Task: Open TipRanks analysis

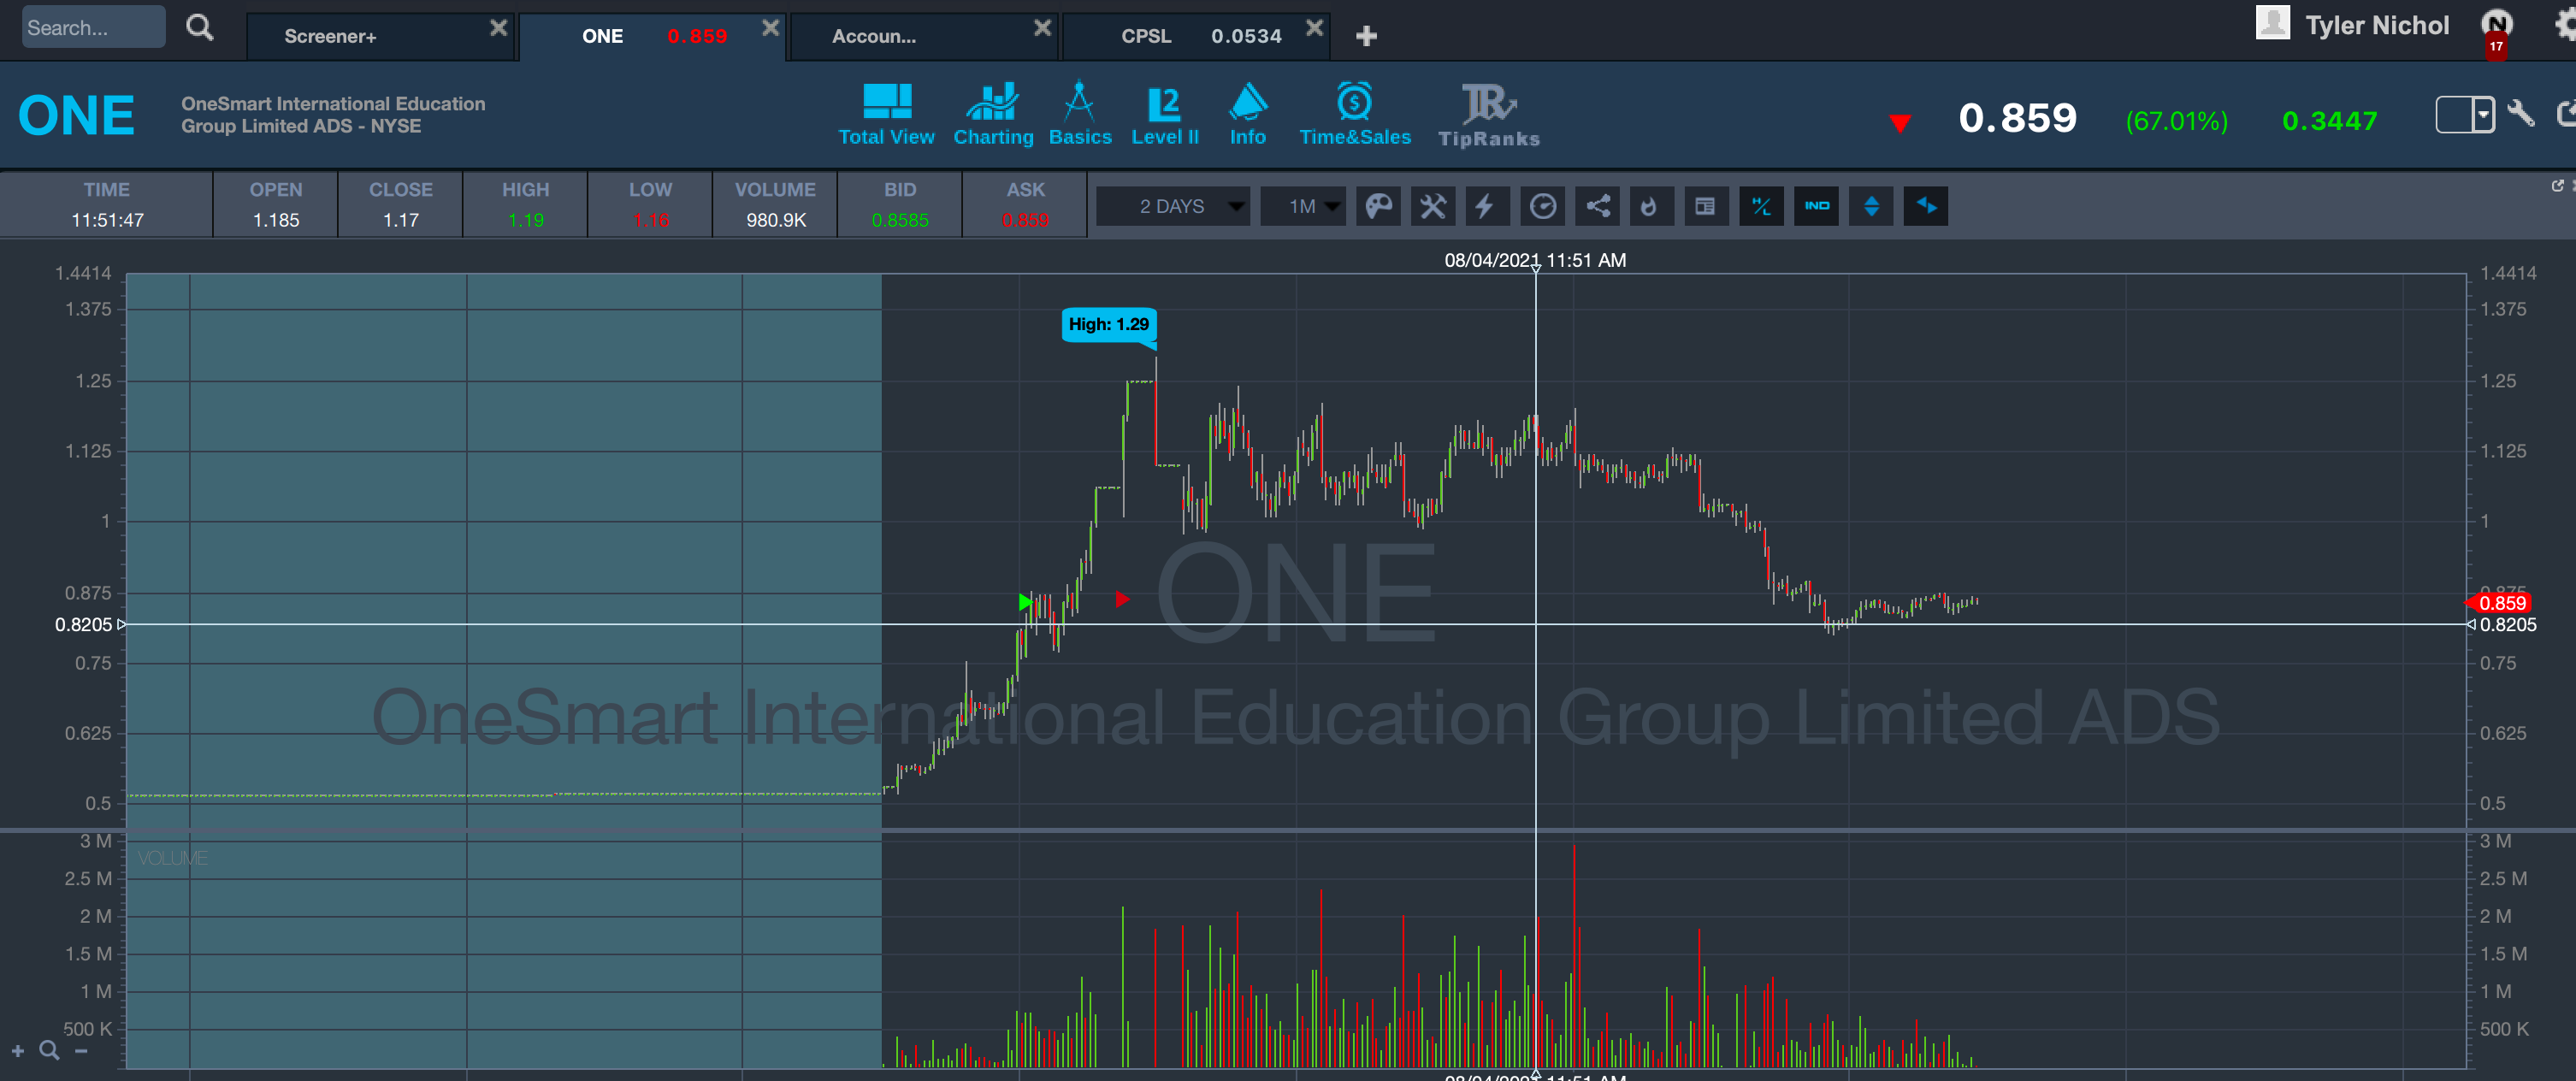Action: (x=1488, y=116)
